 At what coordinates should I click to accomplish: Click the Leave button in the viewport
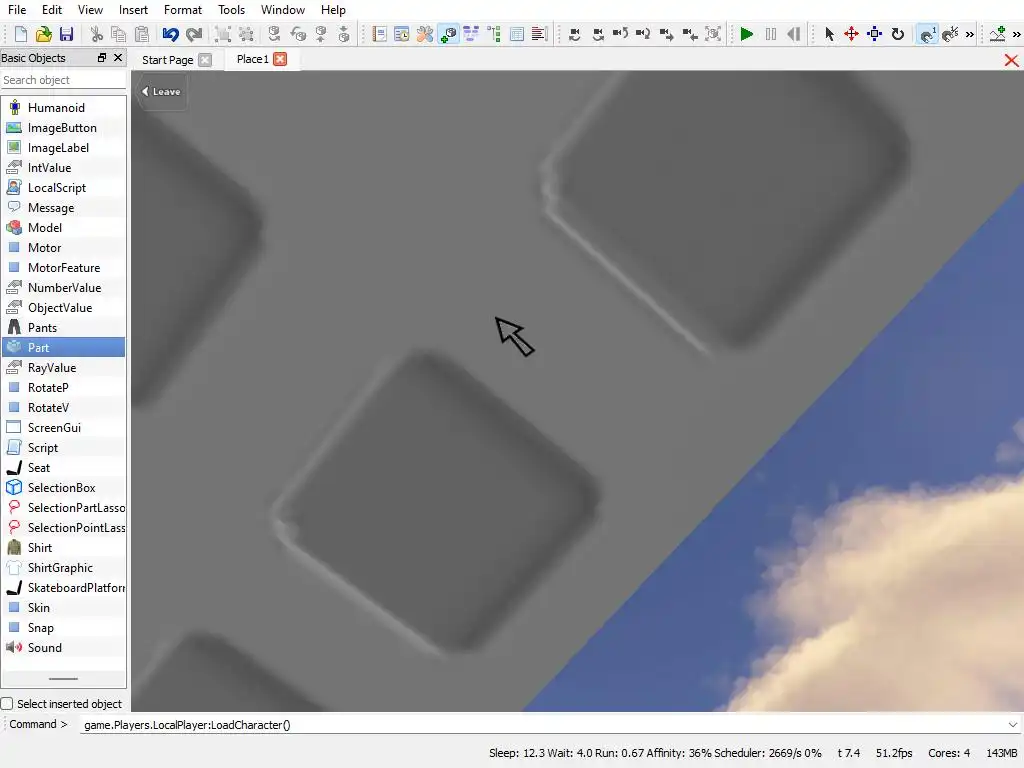coord(161,91)
